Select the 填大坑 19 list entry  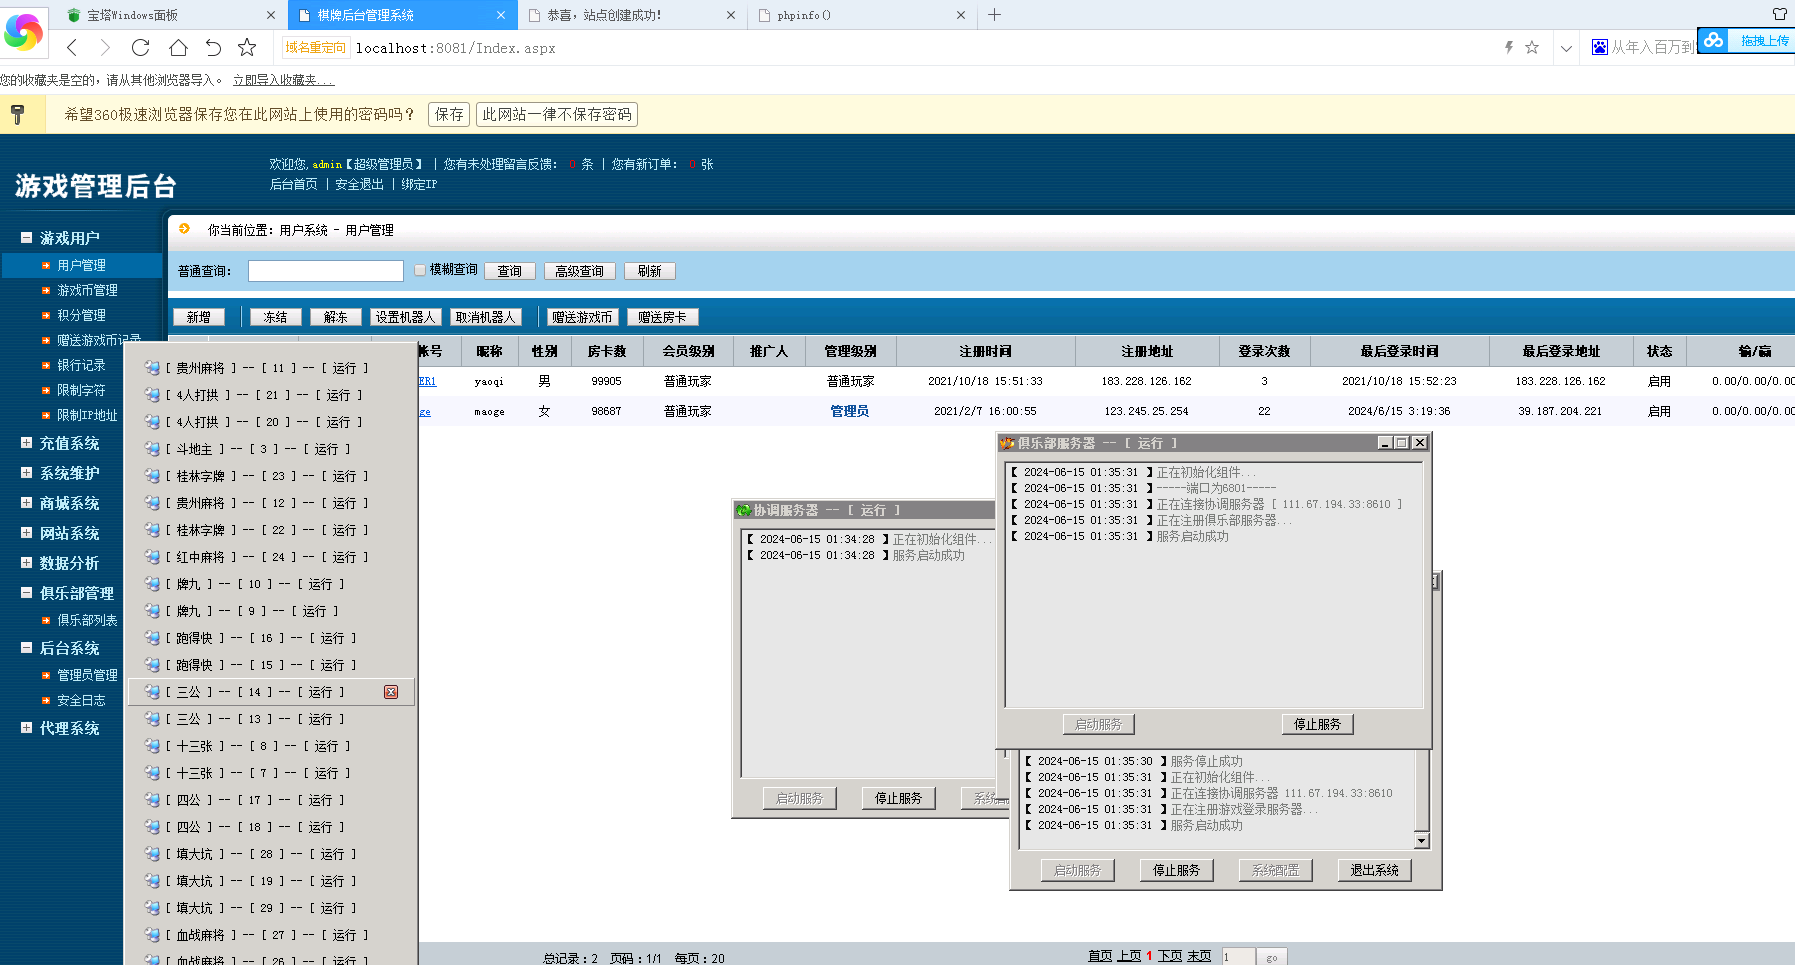click(270, 881)
